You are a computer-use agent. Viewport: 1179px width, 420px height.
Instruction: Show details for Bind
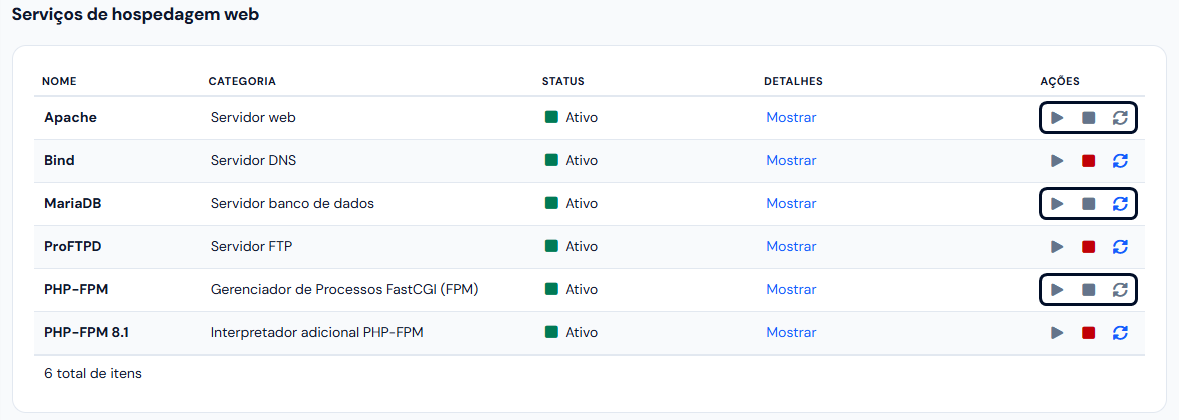coord(791,160)
